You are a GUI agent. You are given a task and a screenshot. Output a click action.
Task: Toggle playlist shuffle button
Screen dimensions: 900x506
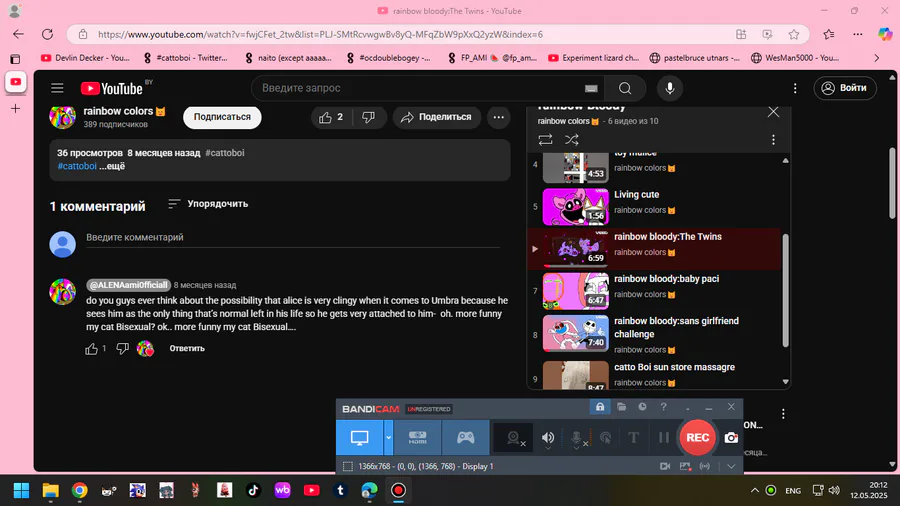572,139
